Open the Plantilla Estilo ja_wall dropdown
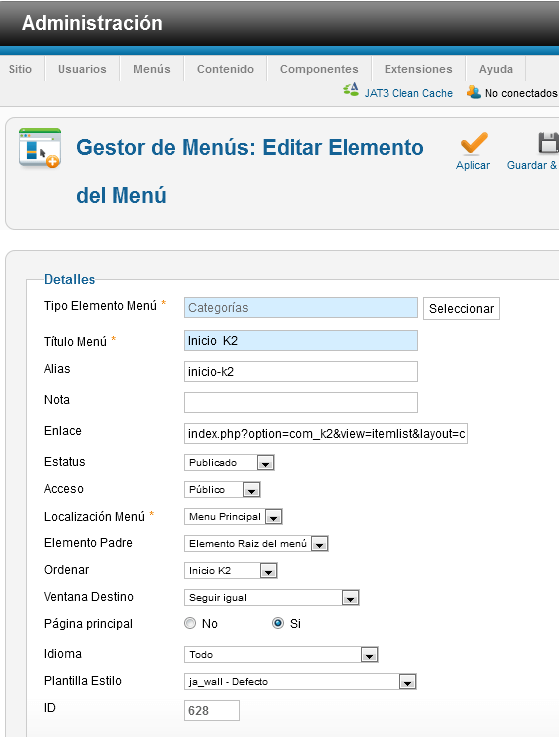559x737 pixels. pos(300,682)
